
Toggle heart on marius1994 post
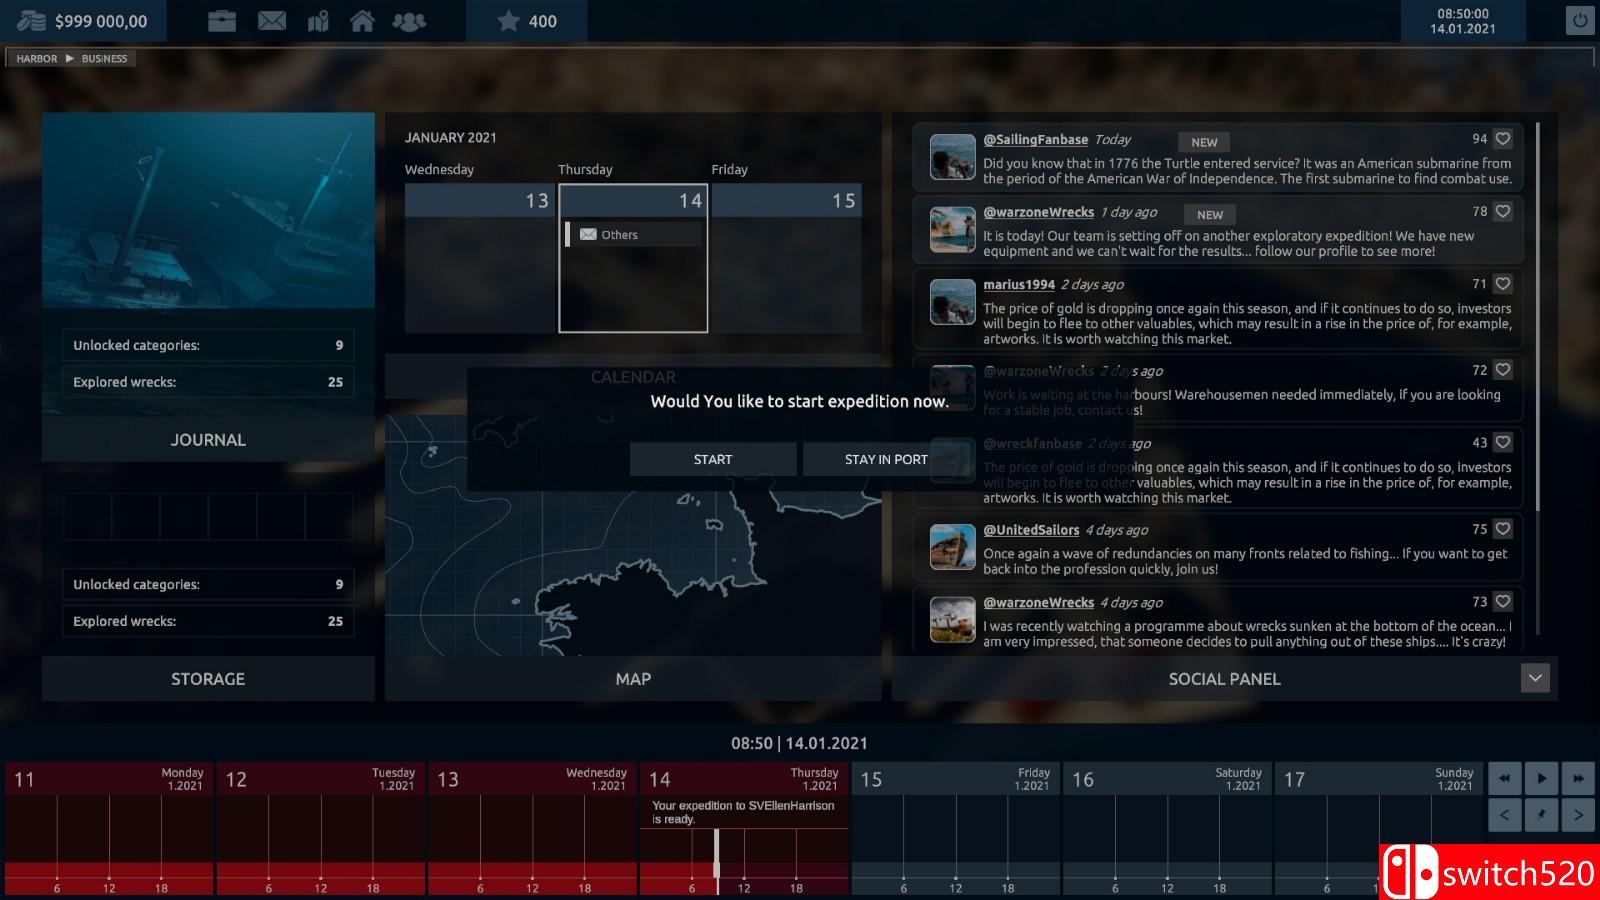click(x=1502, y=284)
